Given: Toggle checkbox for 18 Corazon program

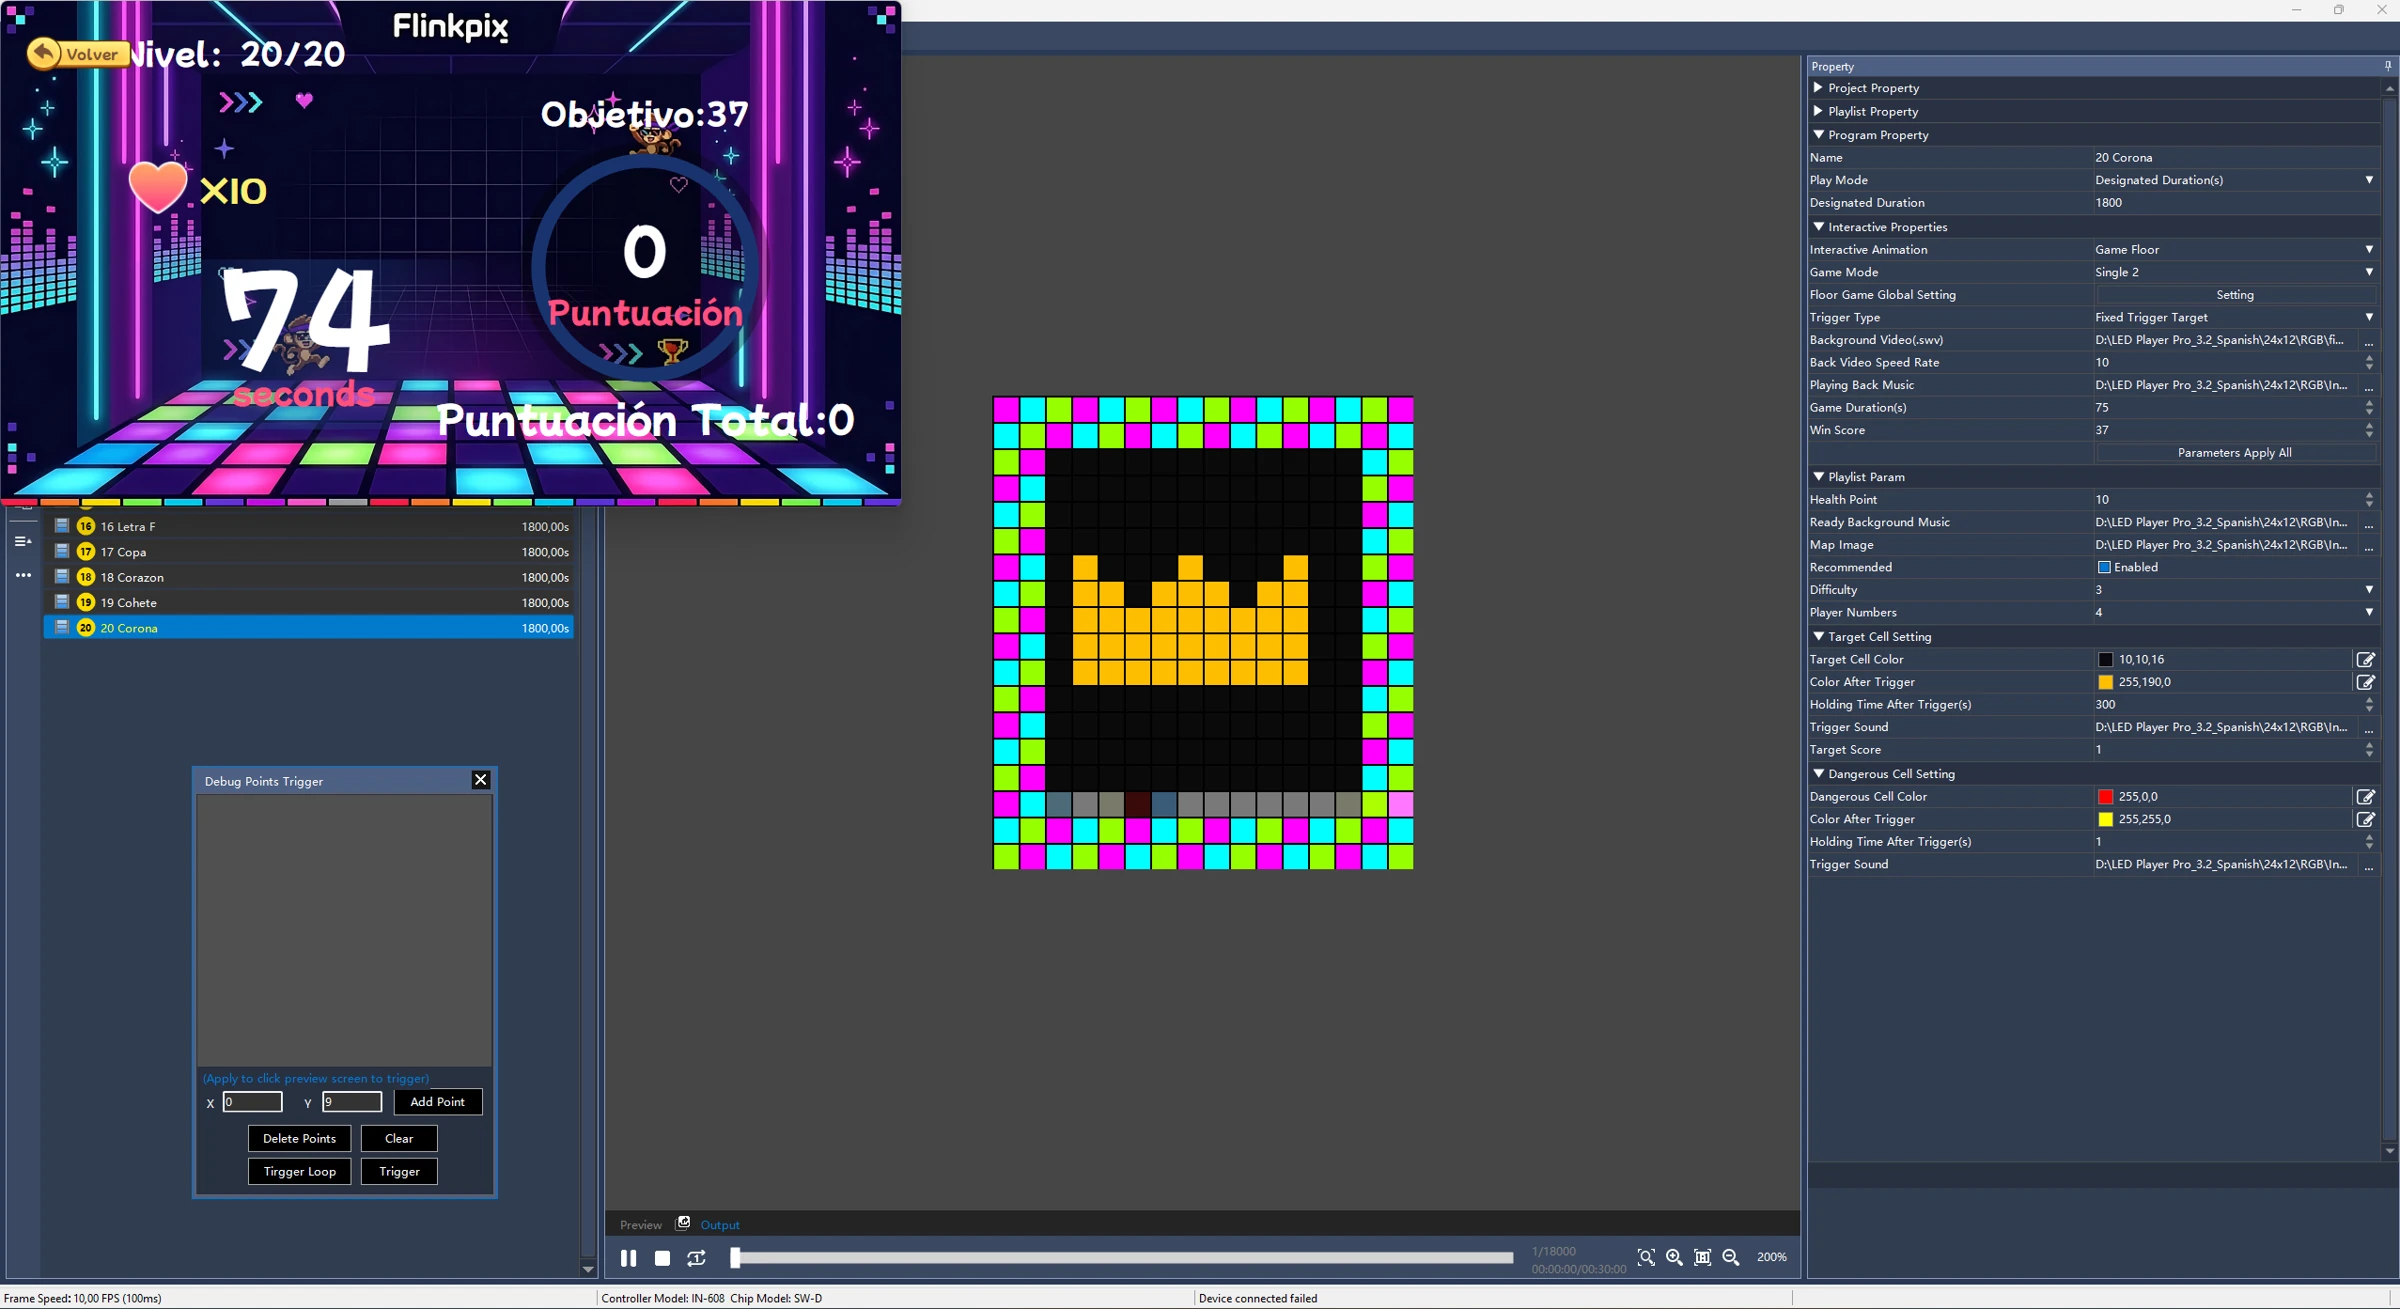Looking at the screenshot, I should click(x=62, y=576).
